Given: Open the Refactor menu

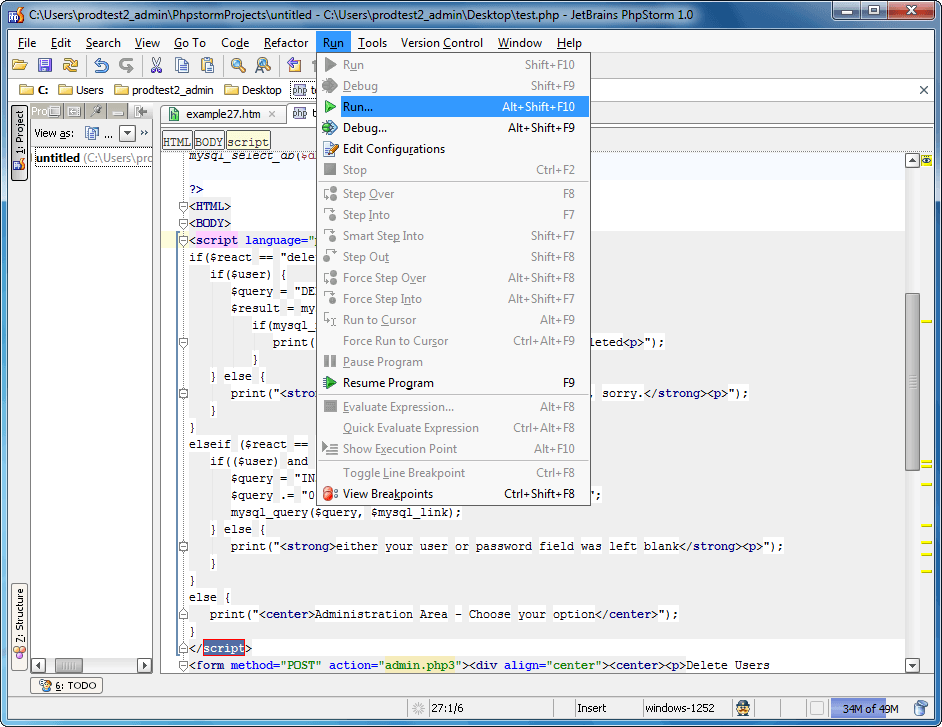Looking at the screenshot, I should tap(286, 43).
